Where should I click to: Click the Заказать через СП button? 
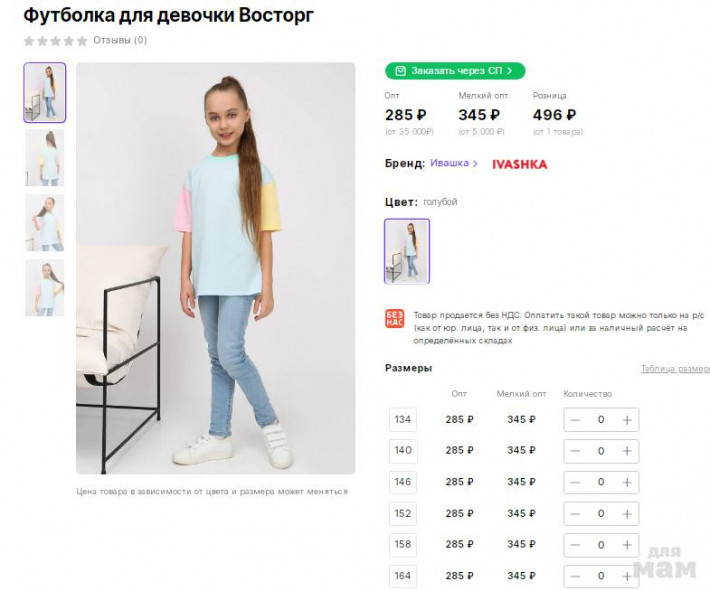[x=455, y=71]
